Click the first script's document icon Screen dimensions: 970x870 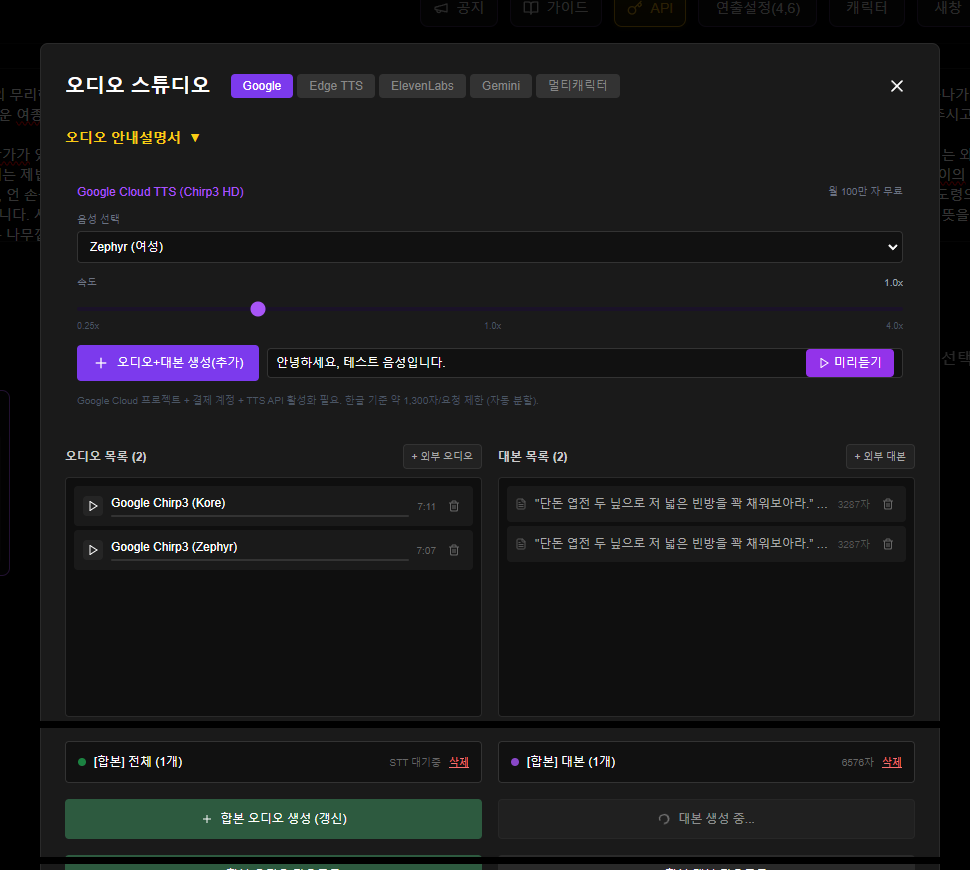coord(521,504)
